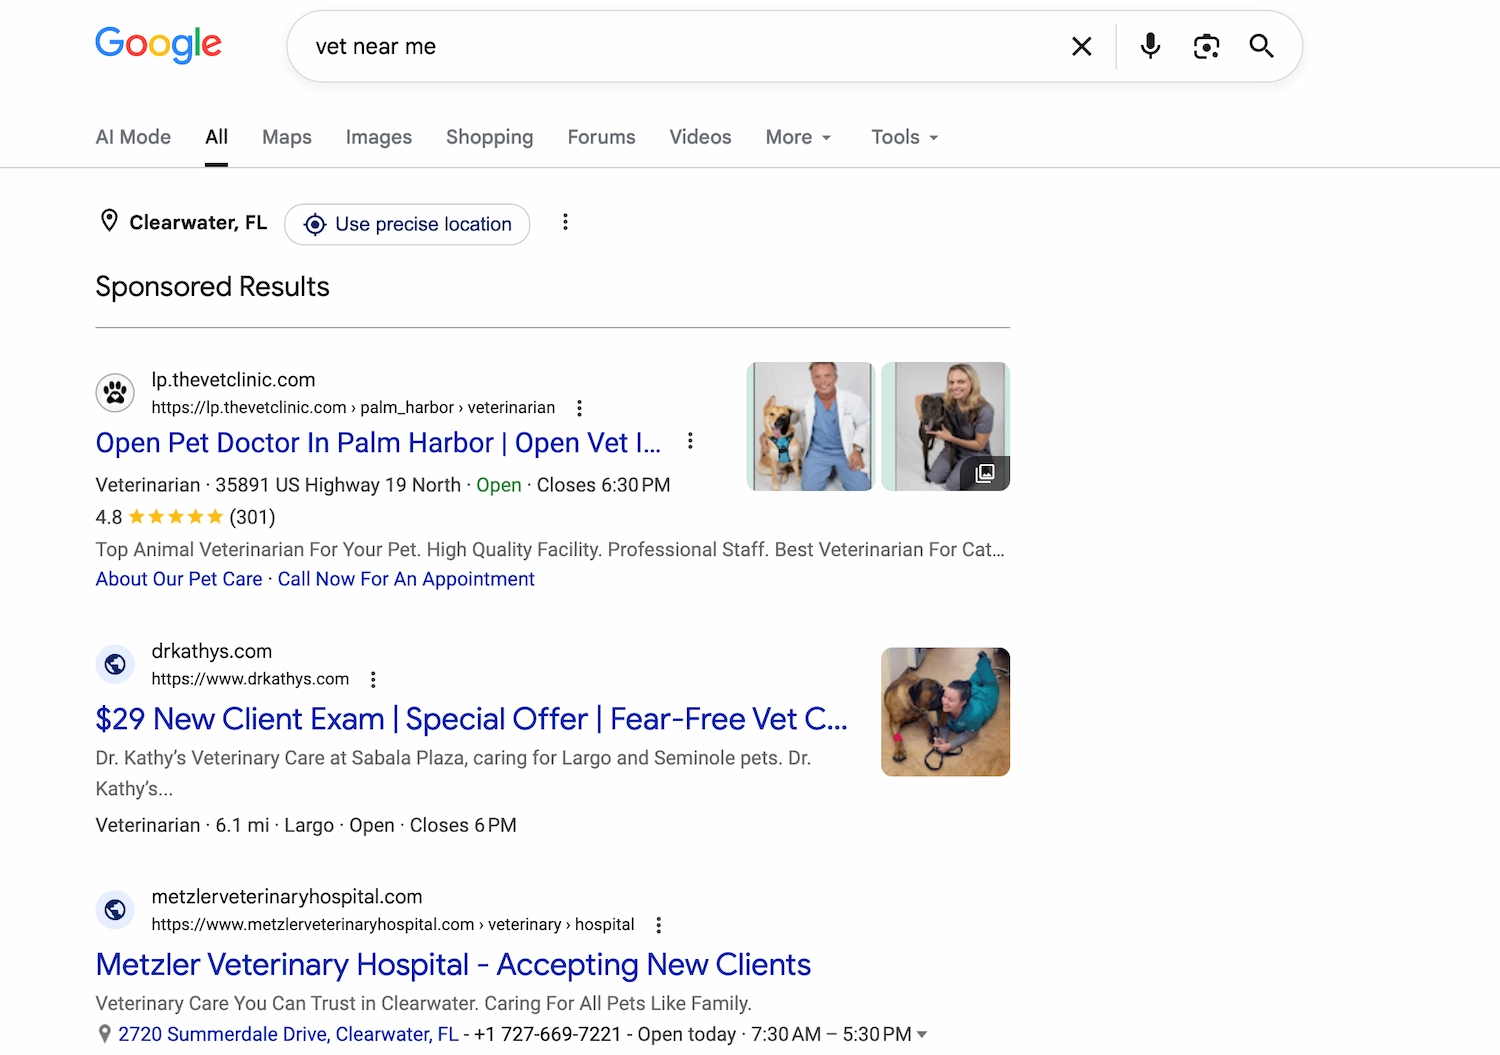This screenshot has height=1055, width=1500.
Task: Switch to Videos tab
Action: click(x=700, y=137)
